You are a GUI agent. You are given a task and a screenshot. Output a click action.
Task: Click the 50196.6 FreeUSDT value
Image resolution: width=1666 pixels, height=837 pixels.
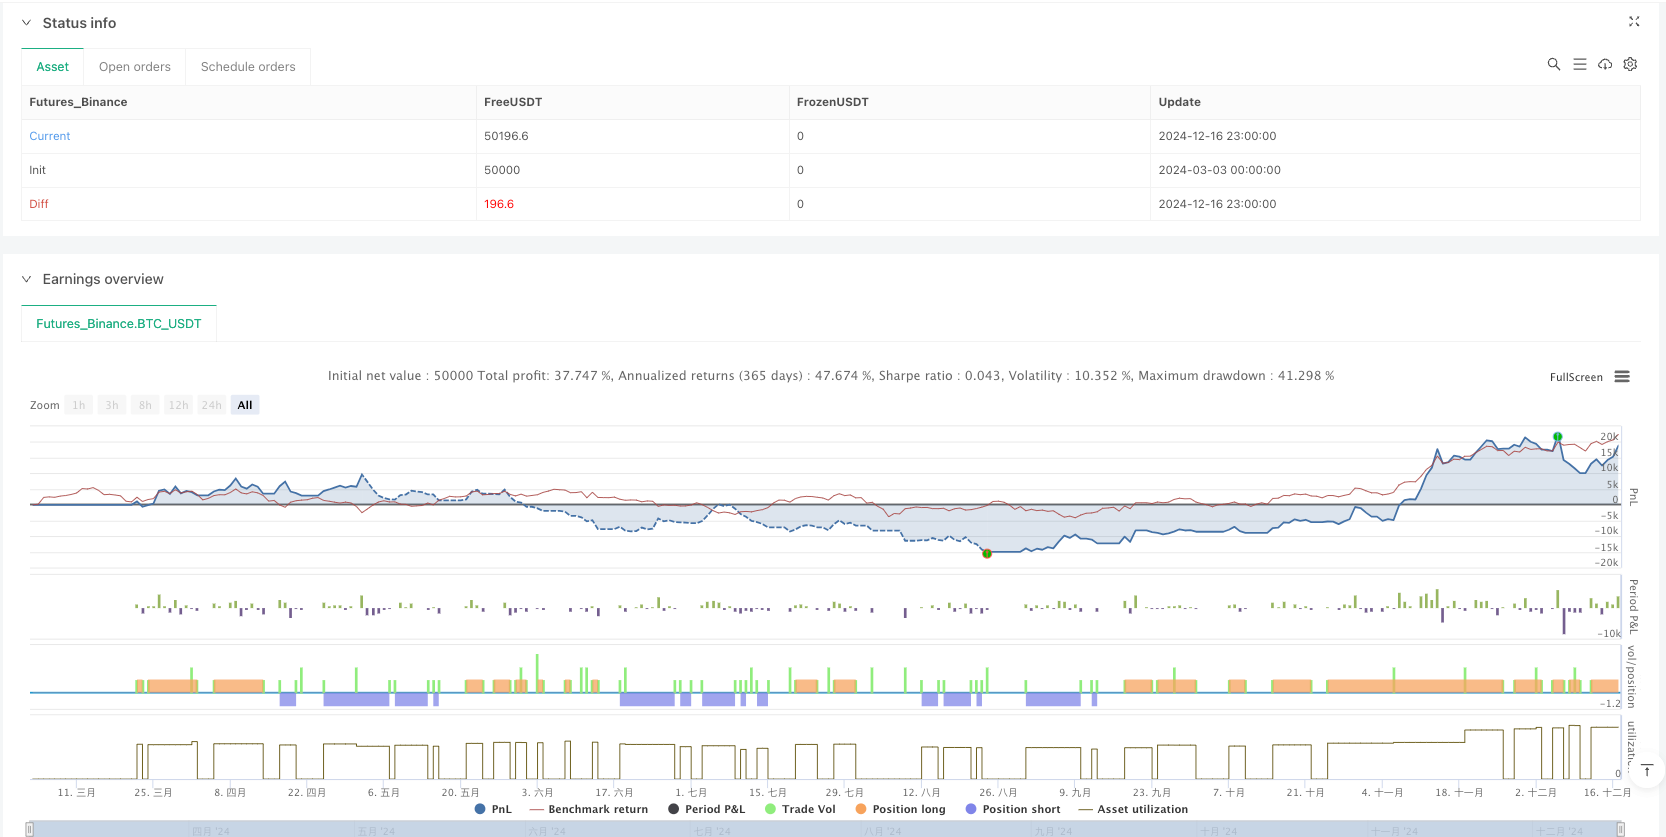pyautogui.click(x=506, y=136)
